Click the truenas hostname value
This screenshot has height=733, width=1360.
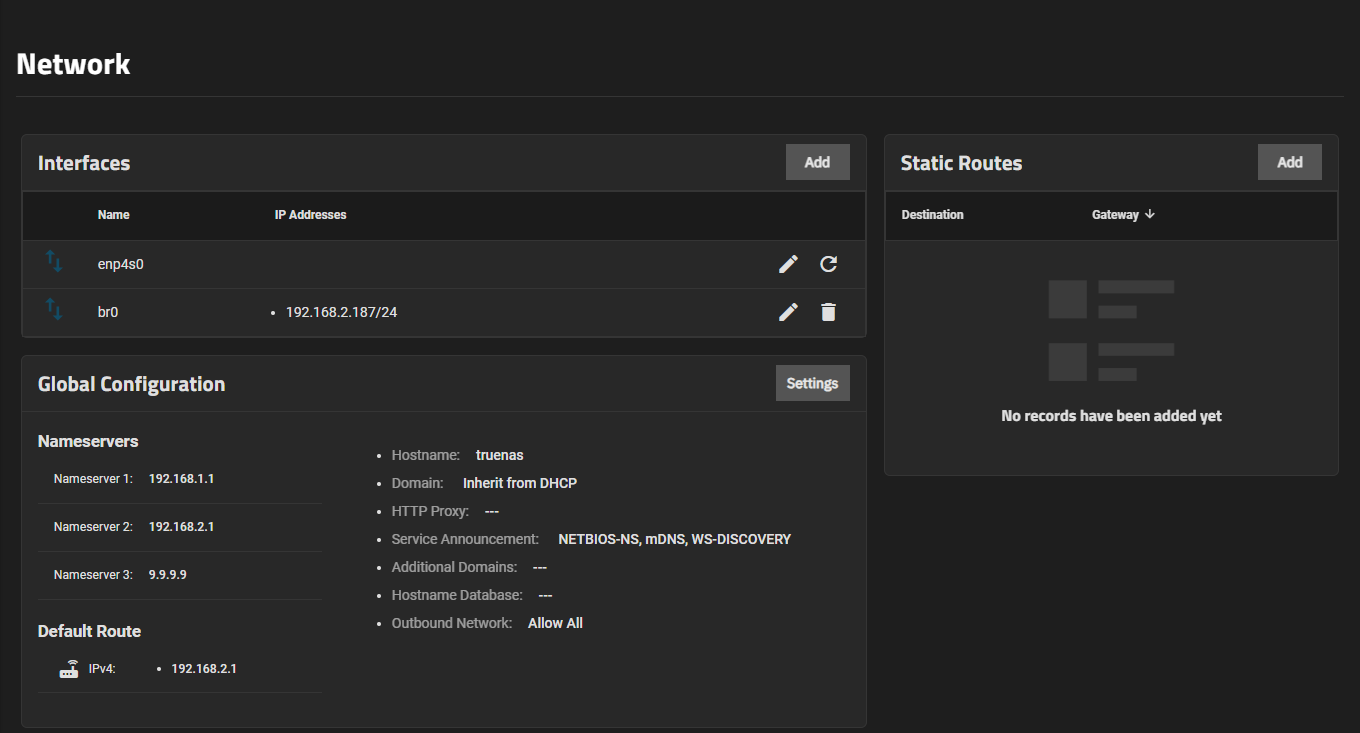(x=499, y=455)
